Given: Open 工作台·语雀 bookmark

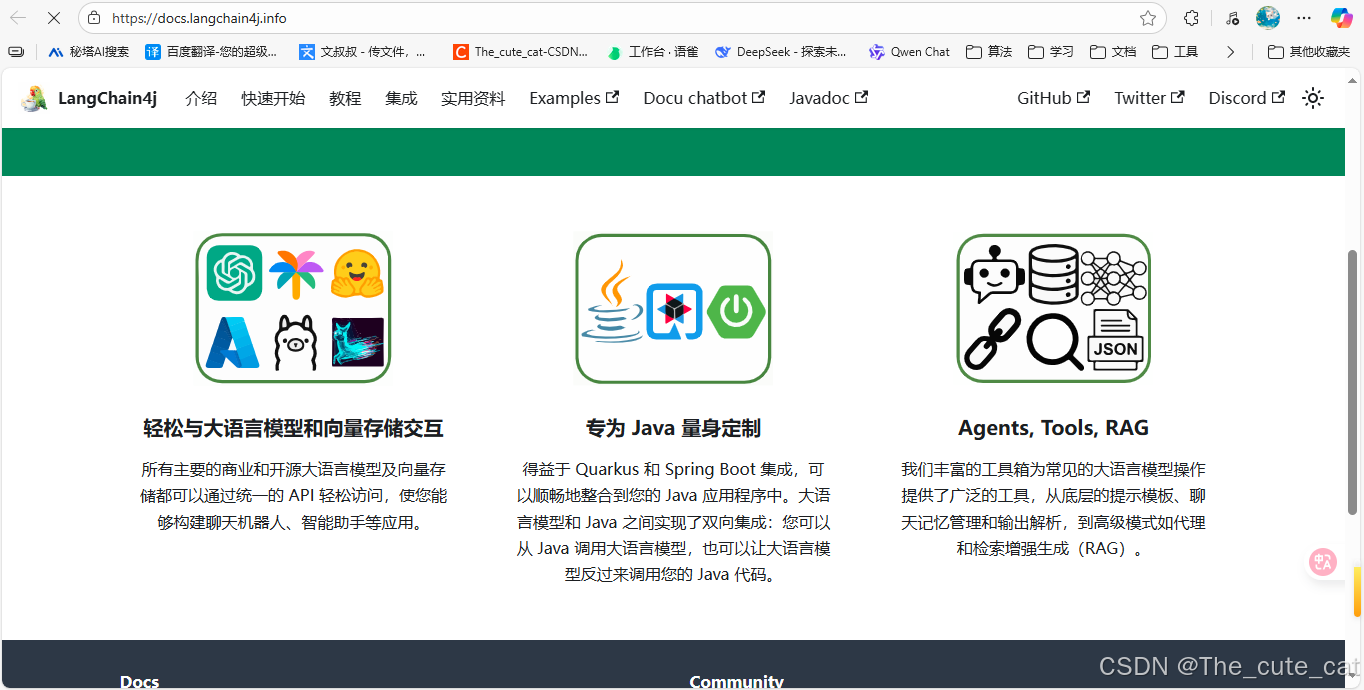Looking at the screenshot, I should [x=652, y=52].
